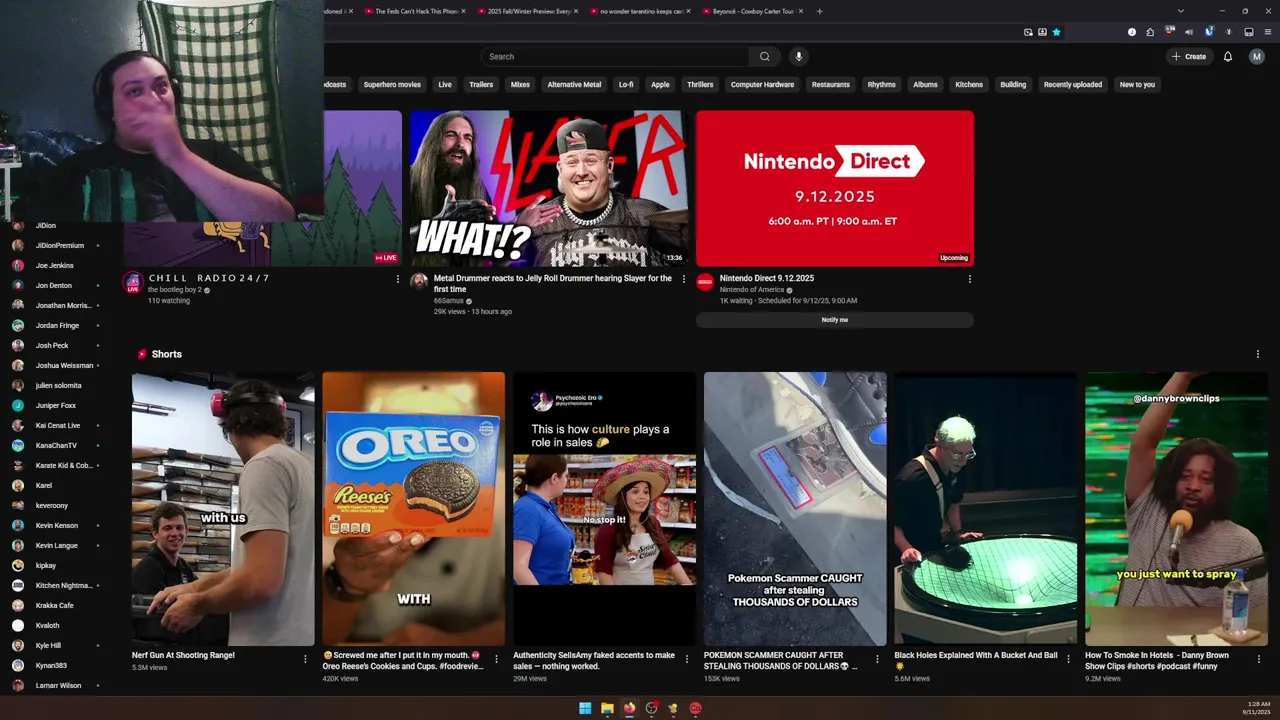
Task: Switch to no wonder tarantino keeps tab
Action: click(x=640, y=11)
